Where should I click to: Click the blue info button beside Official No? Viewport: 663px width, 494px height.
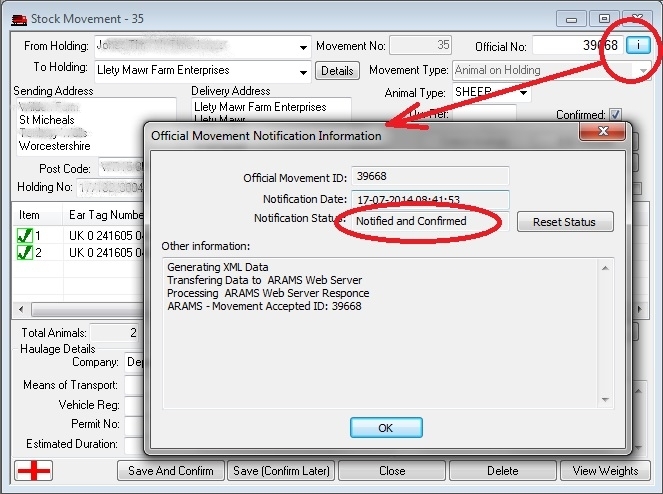[638, 44]
